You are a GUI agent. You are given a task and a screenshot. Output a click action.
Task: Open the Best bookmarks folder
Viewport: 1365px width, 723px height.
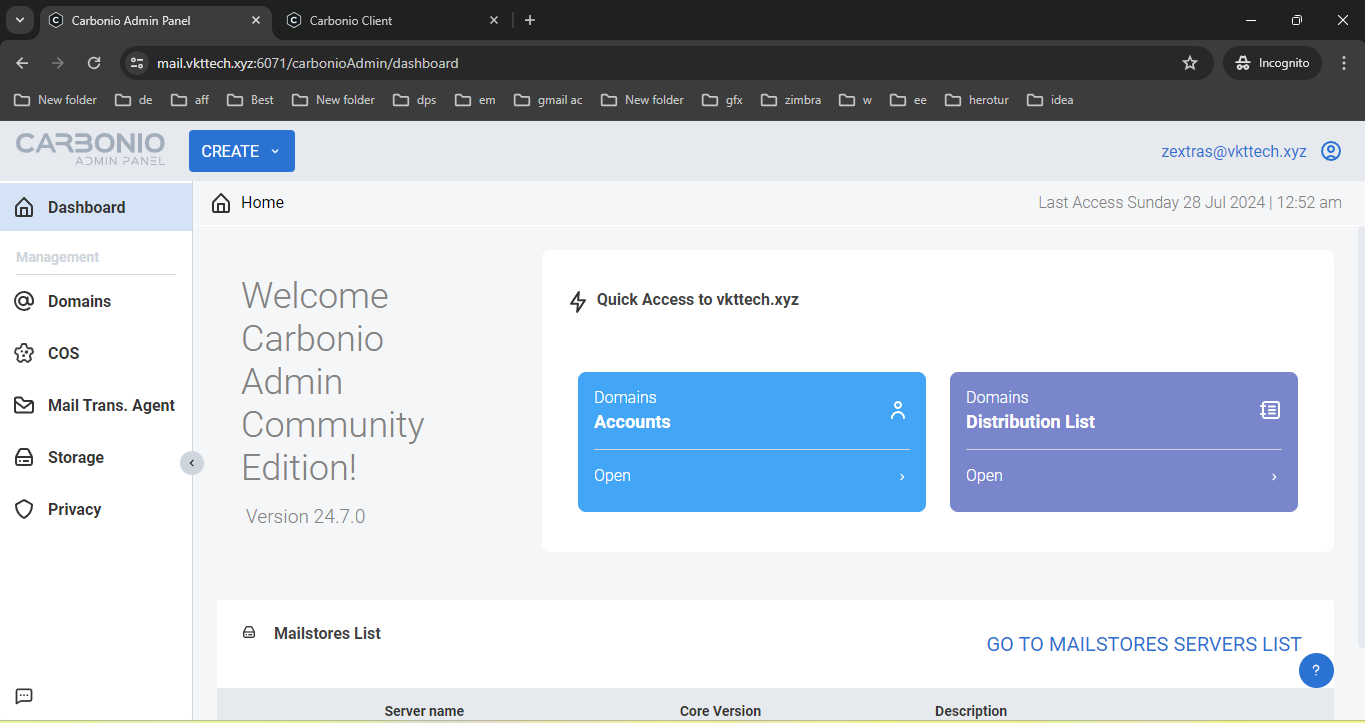tap(251, 100)
